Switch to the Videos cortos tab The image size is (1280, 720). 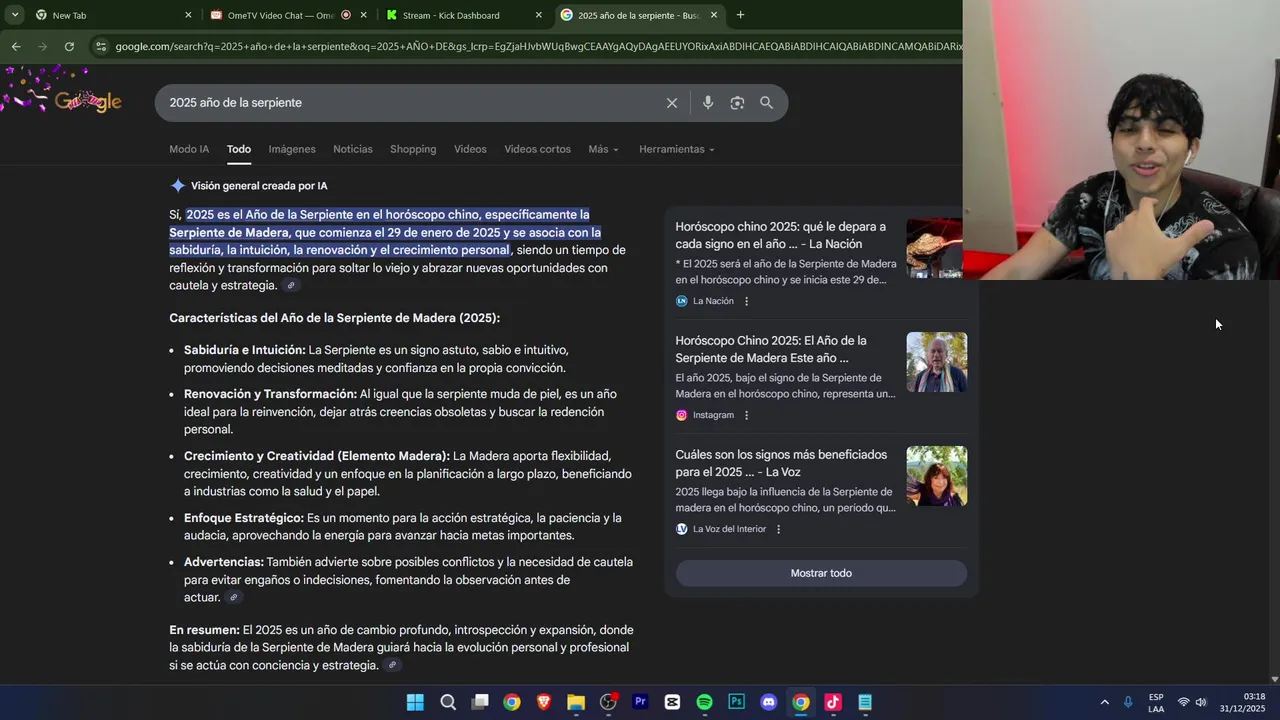point(537,149)
